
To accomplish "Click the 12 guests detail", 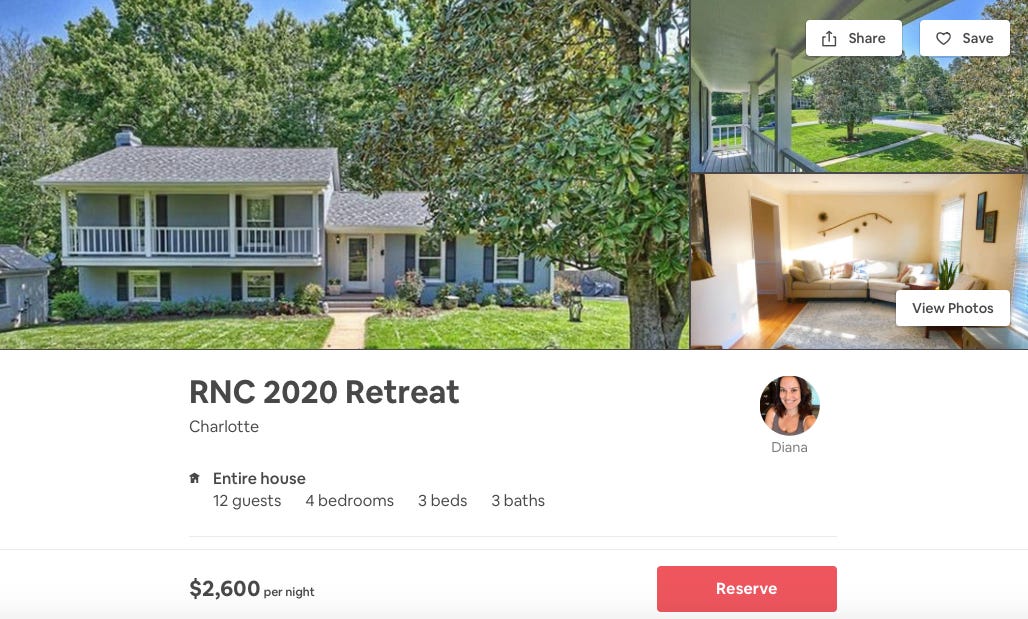I will 247,501.
